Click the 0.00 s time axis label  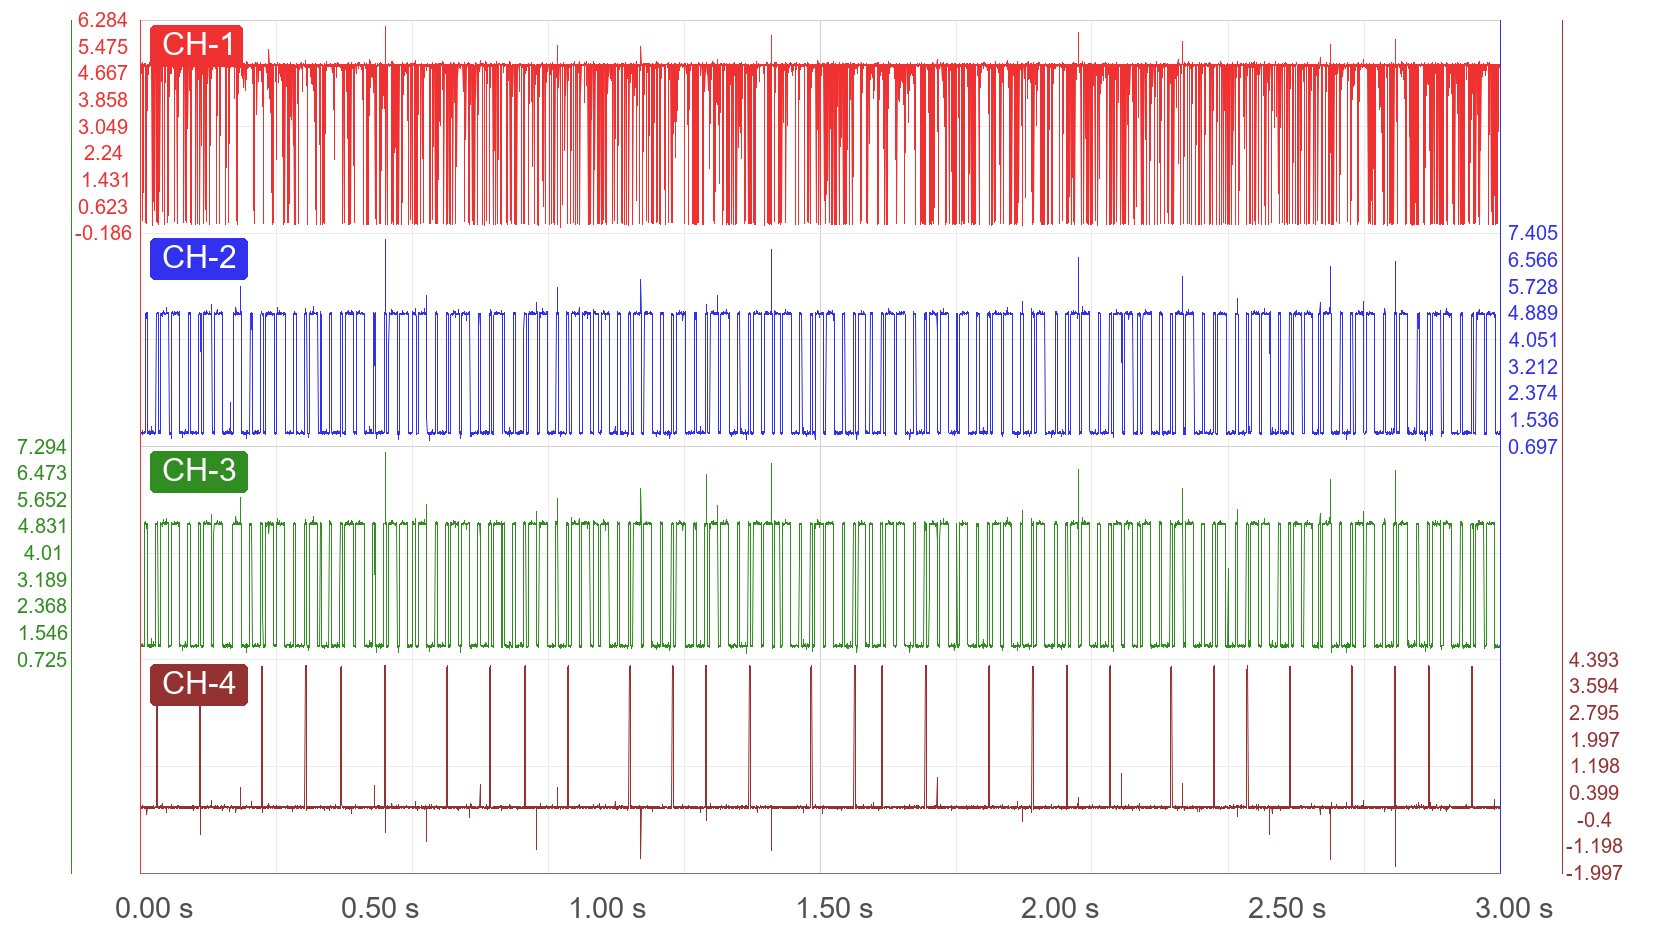(x=154, y=908)
